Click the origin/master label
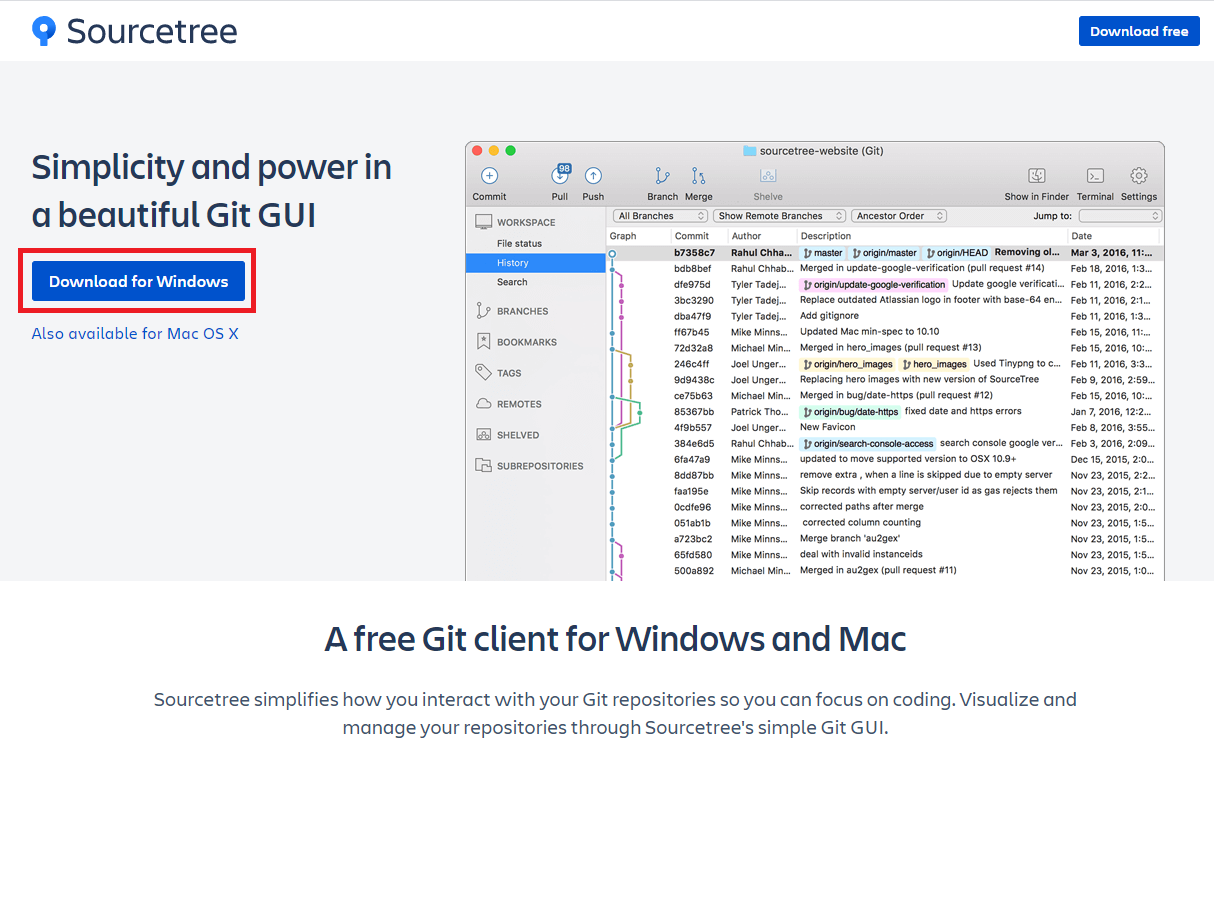 [884, 253]
